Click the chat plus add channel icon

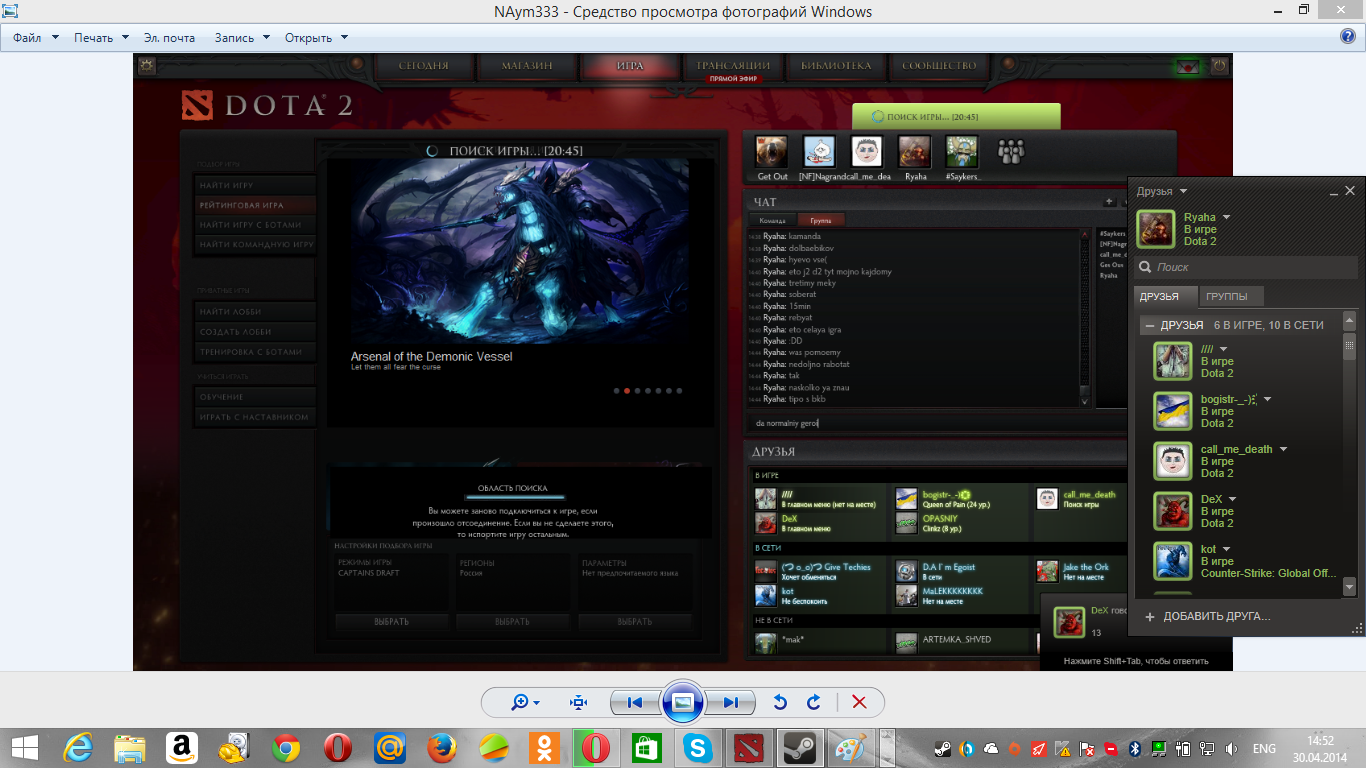(1109, 202)
